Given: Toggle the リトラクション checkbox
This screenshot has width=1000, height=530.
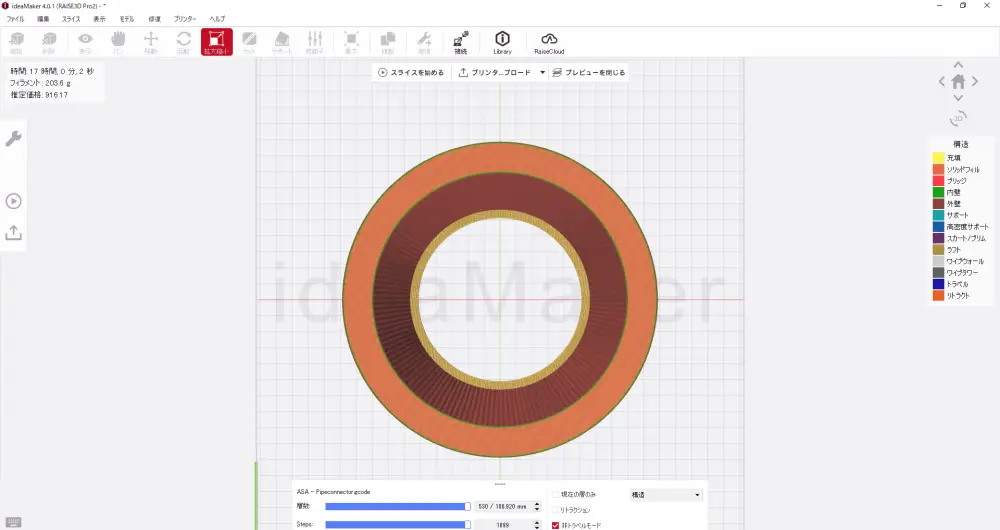Looking at the screenshot, I should (x=556, y=510).
